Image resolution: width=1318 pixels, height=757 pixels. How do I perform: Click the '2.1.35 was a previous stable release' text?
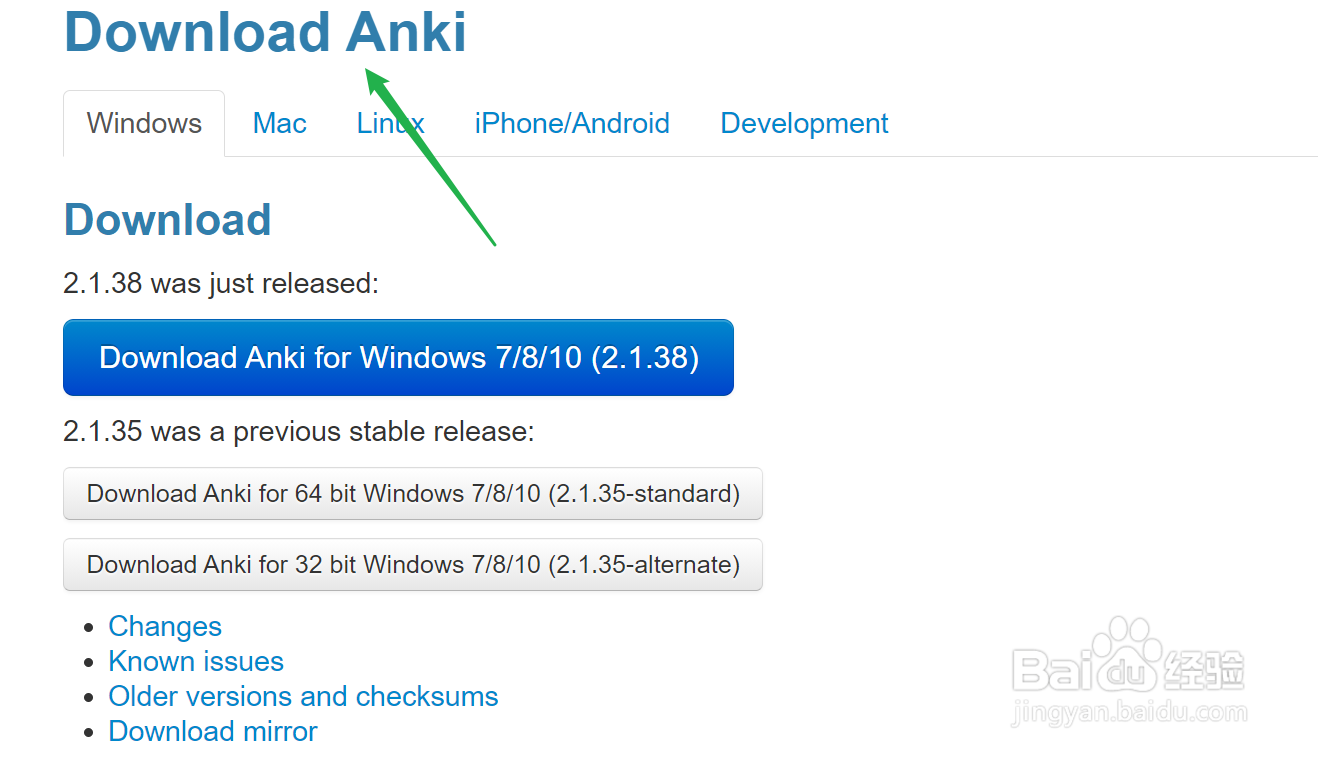click(299, 431)
